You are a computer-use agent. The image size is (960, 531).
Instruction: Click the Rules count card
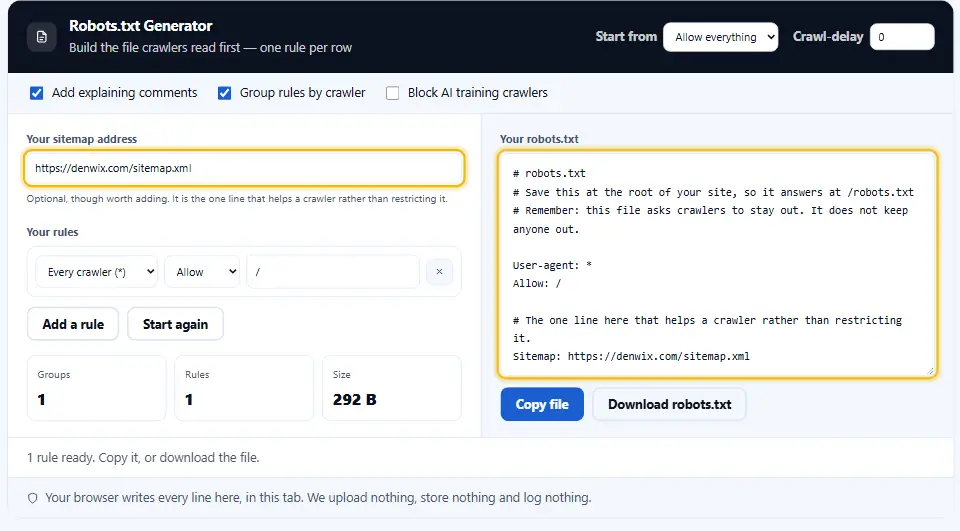click(x=244, y=388)
